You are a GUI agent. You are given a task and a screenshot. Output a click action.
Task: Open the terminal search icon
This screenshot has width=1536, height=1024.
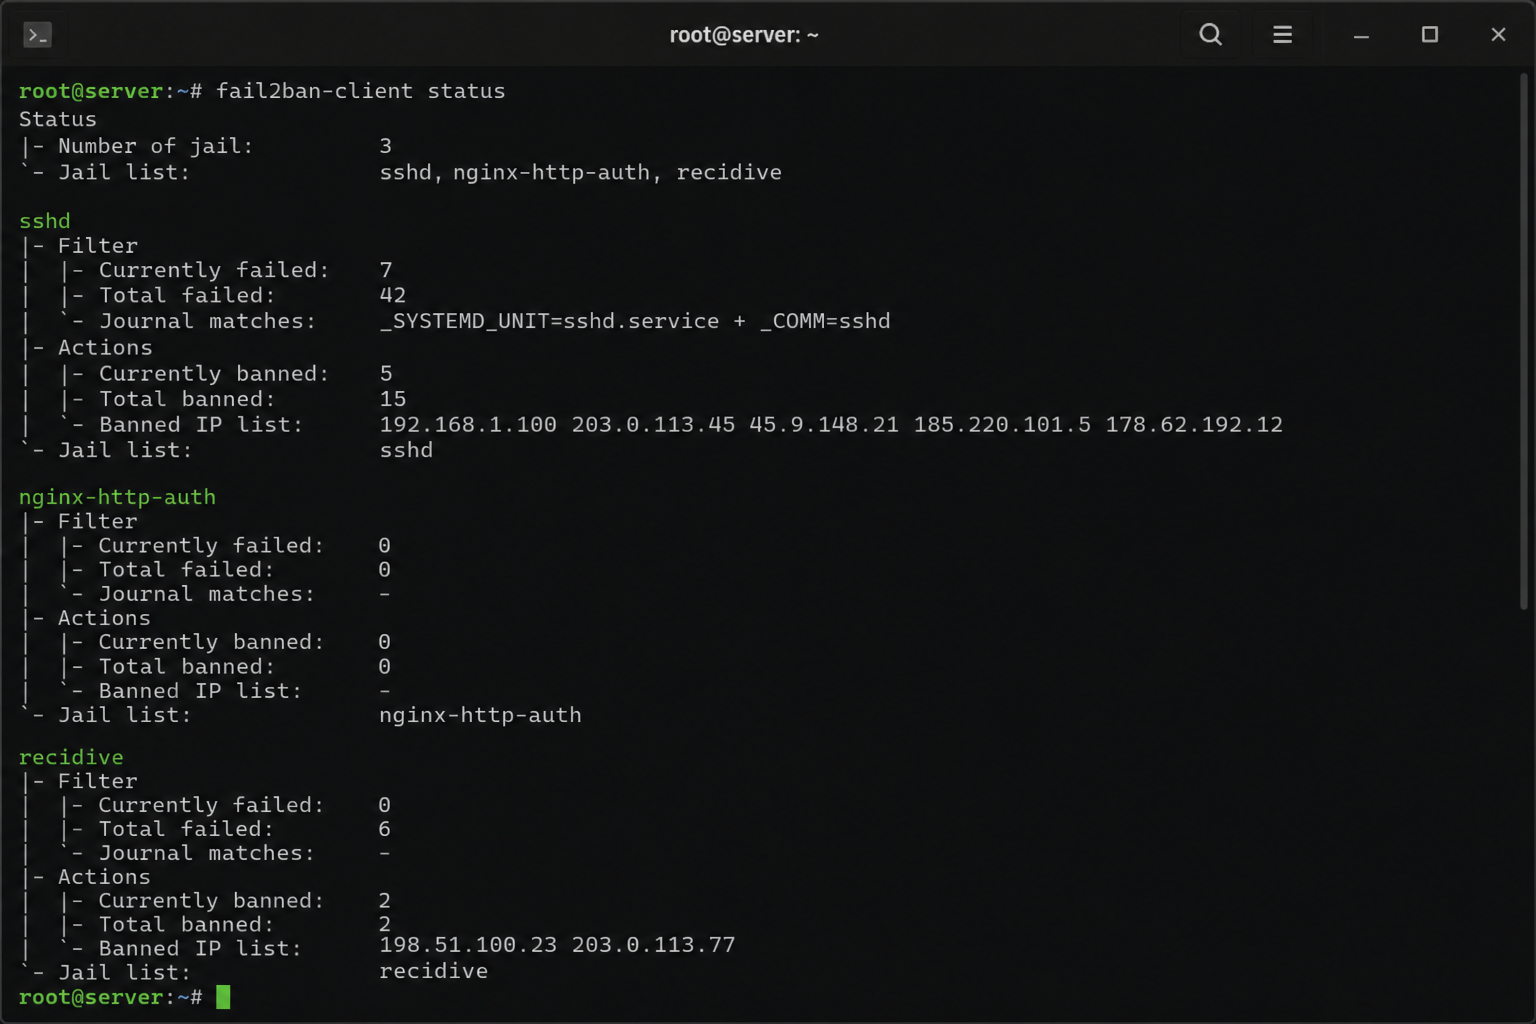[1210, 35]
